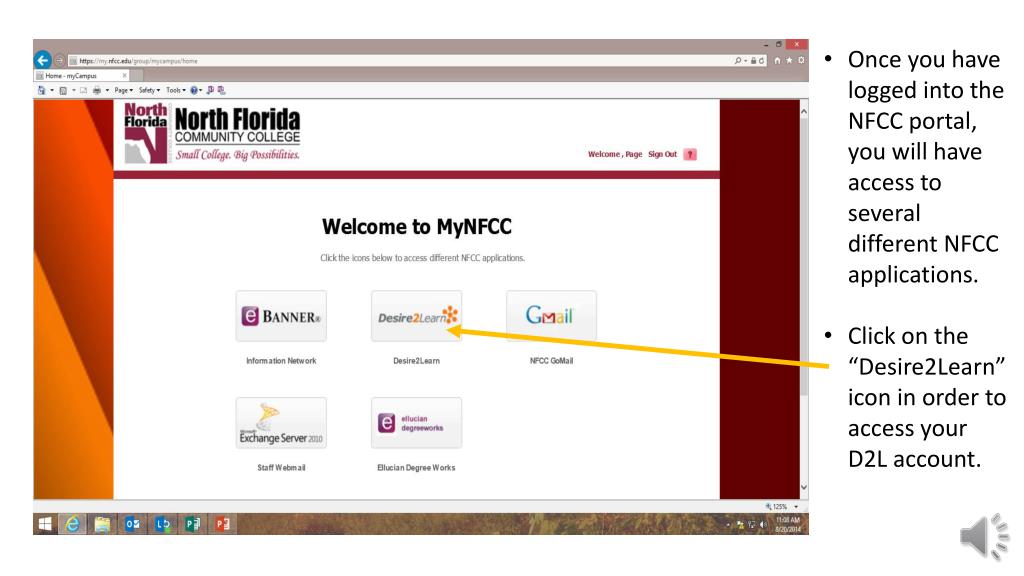Click the Welcome to MyNFCC heading
This screenshot has height=576, width=1024.
(x=417, y=227)
